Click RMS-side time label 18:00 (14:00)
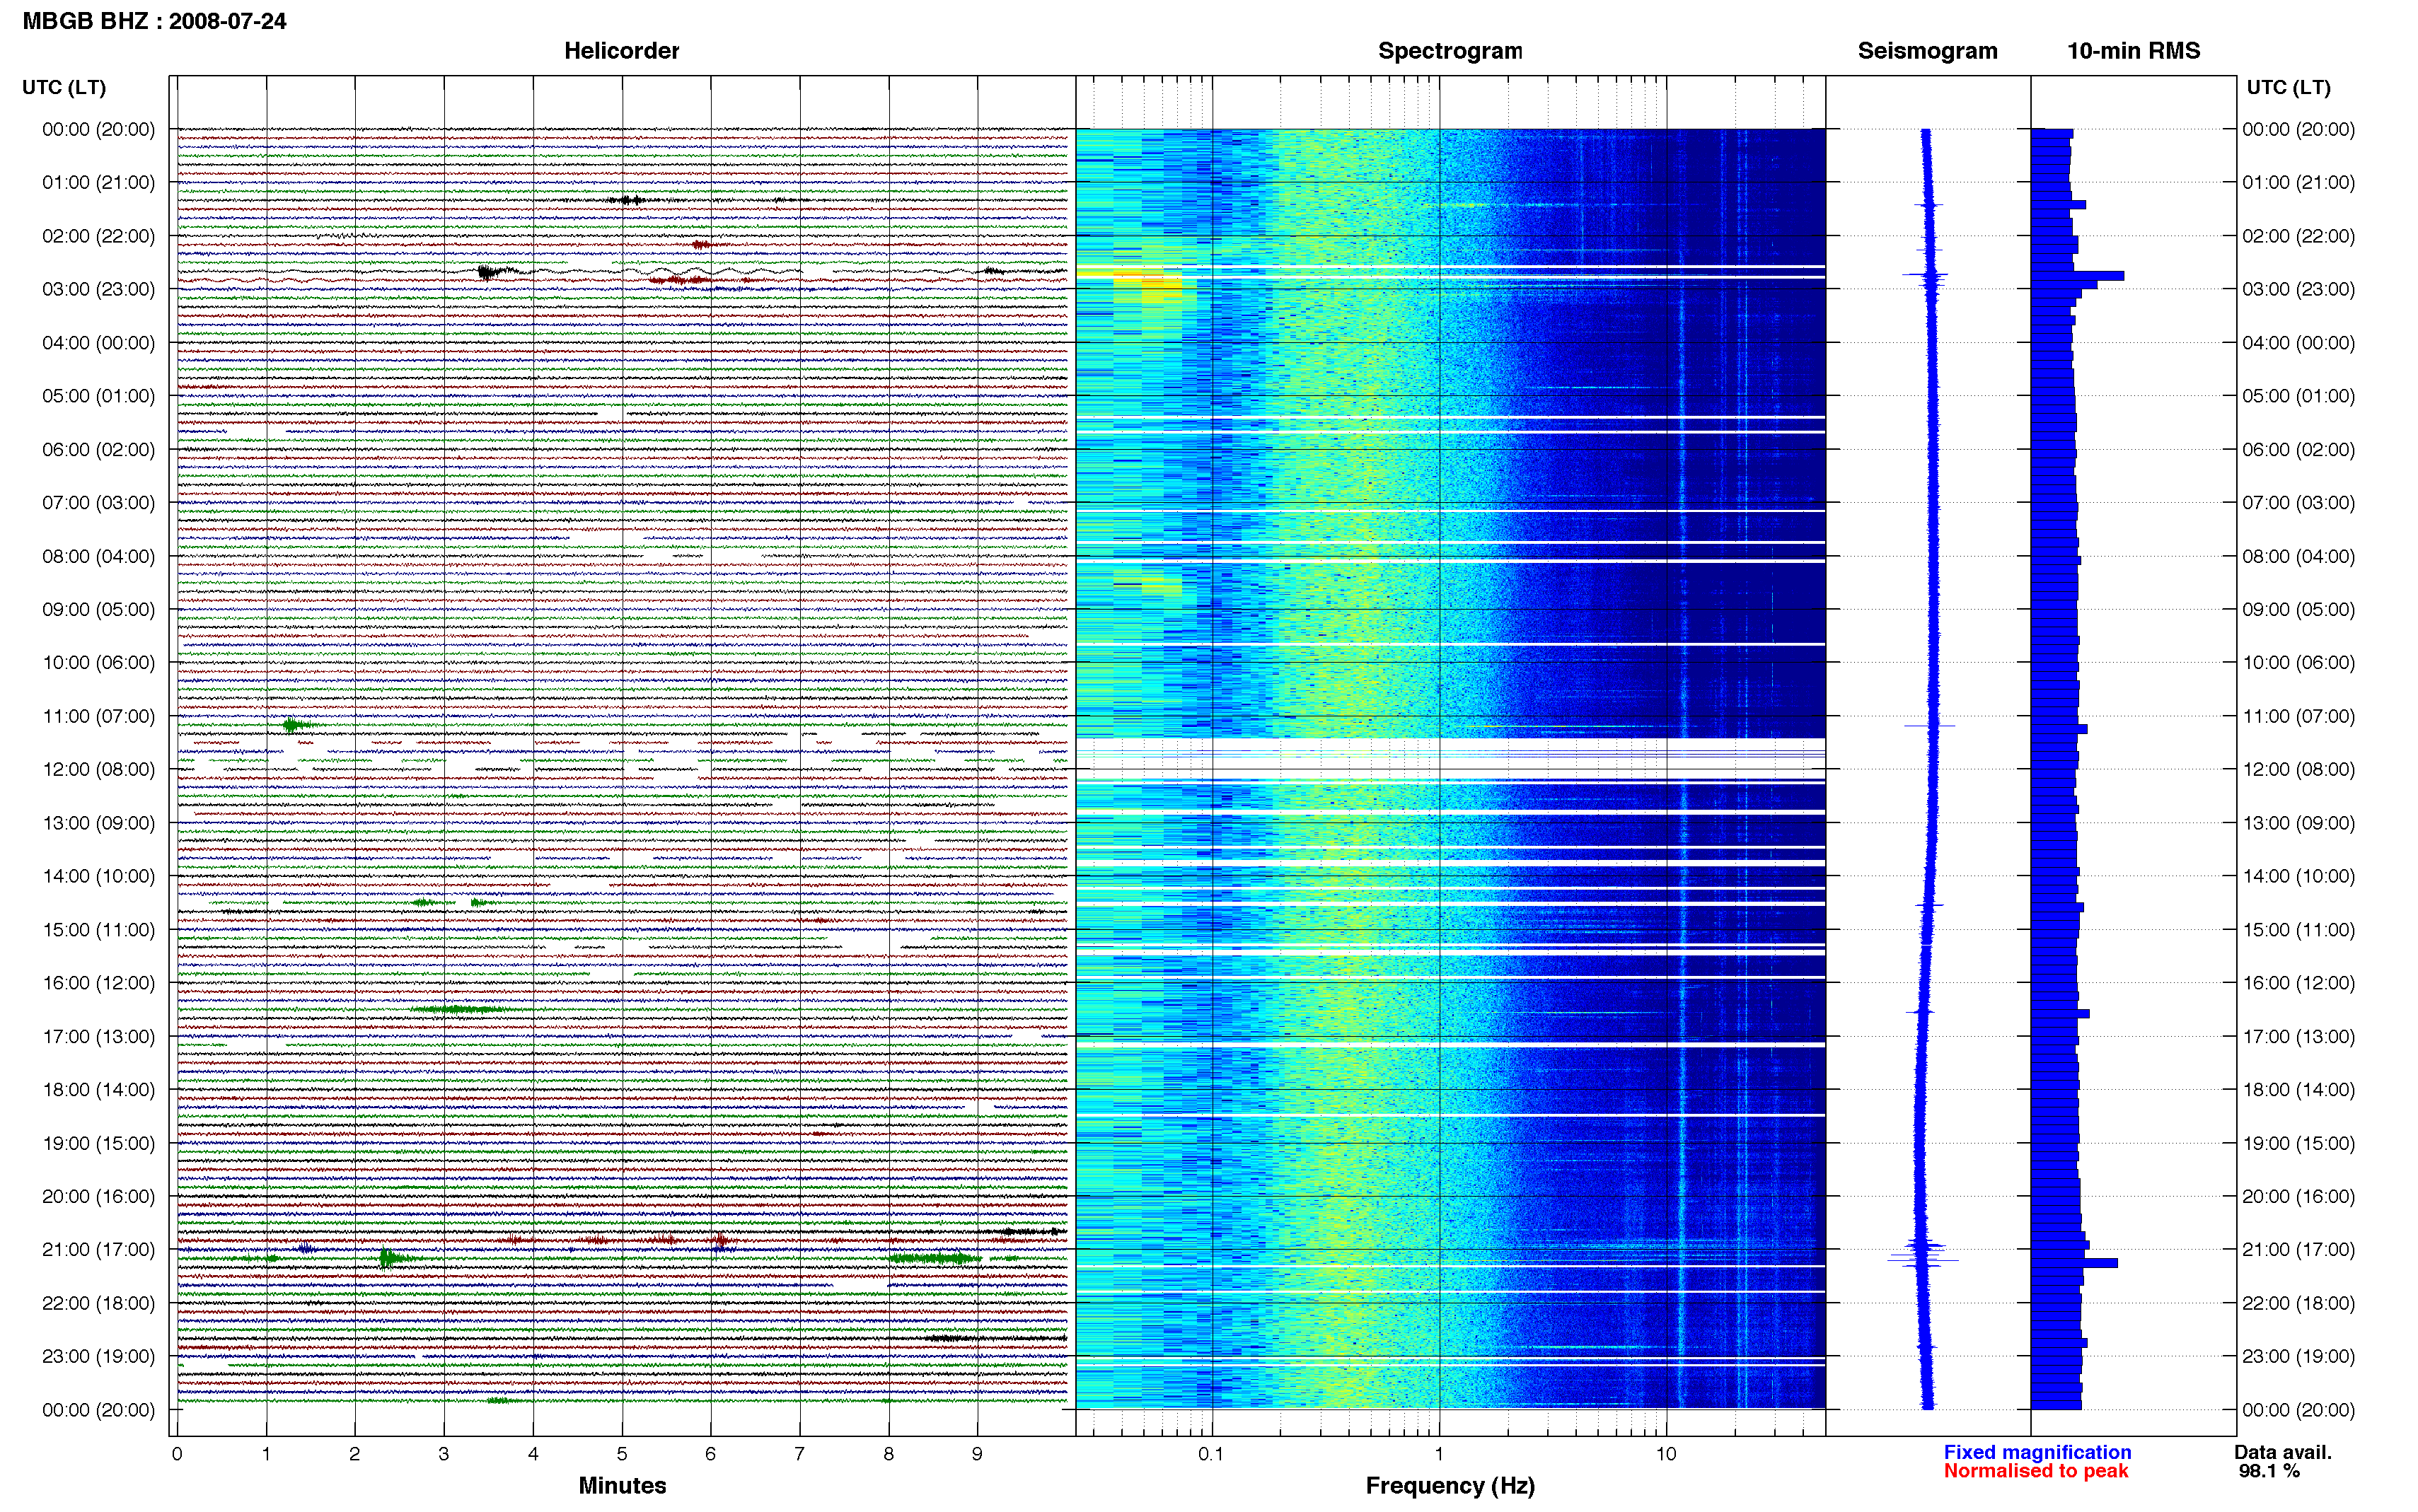This screenshot has width=2418, height=1512. [2298, 1089]
